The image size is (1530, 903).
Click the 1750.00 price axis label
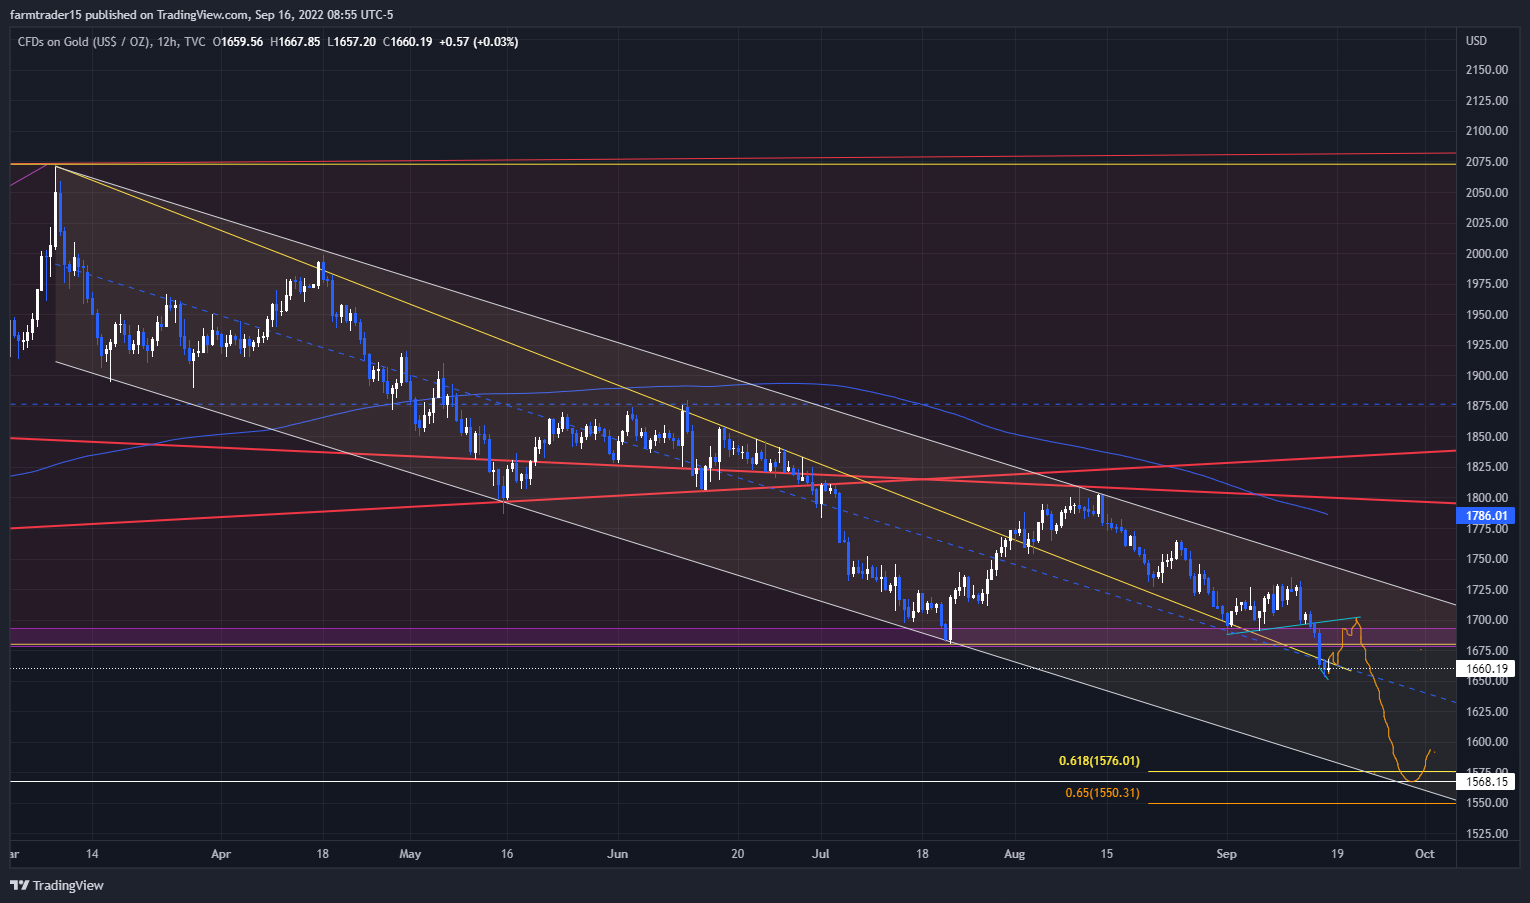pyautogui.click(x=1487, y=559)
